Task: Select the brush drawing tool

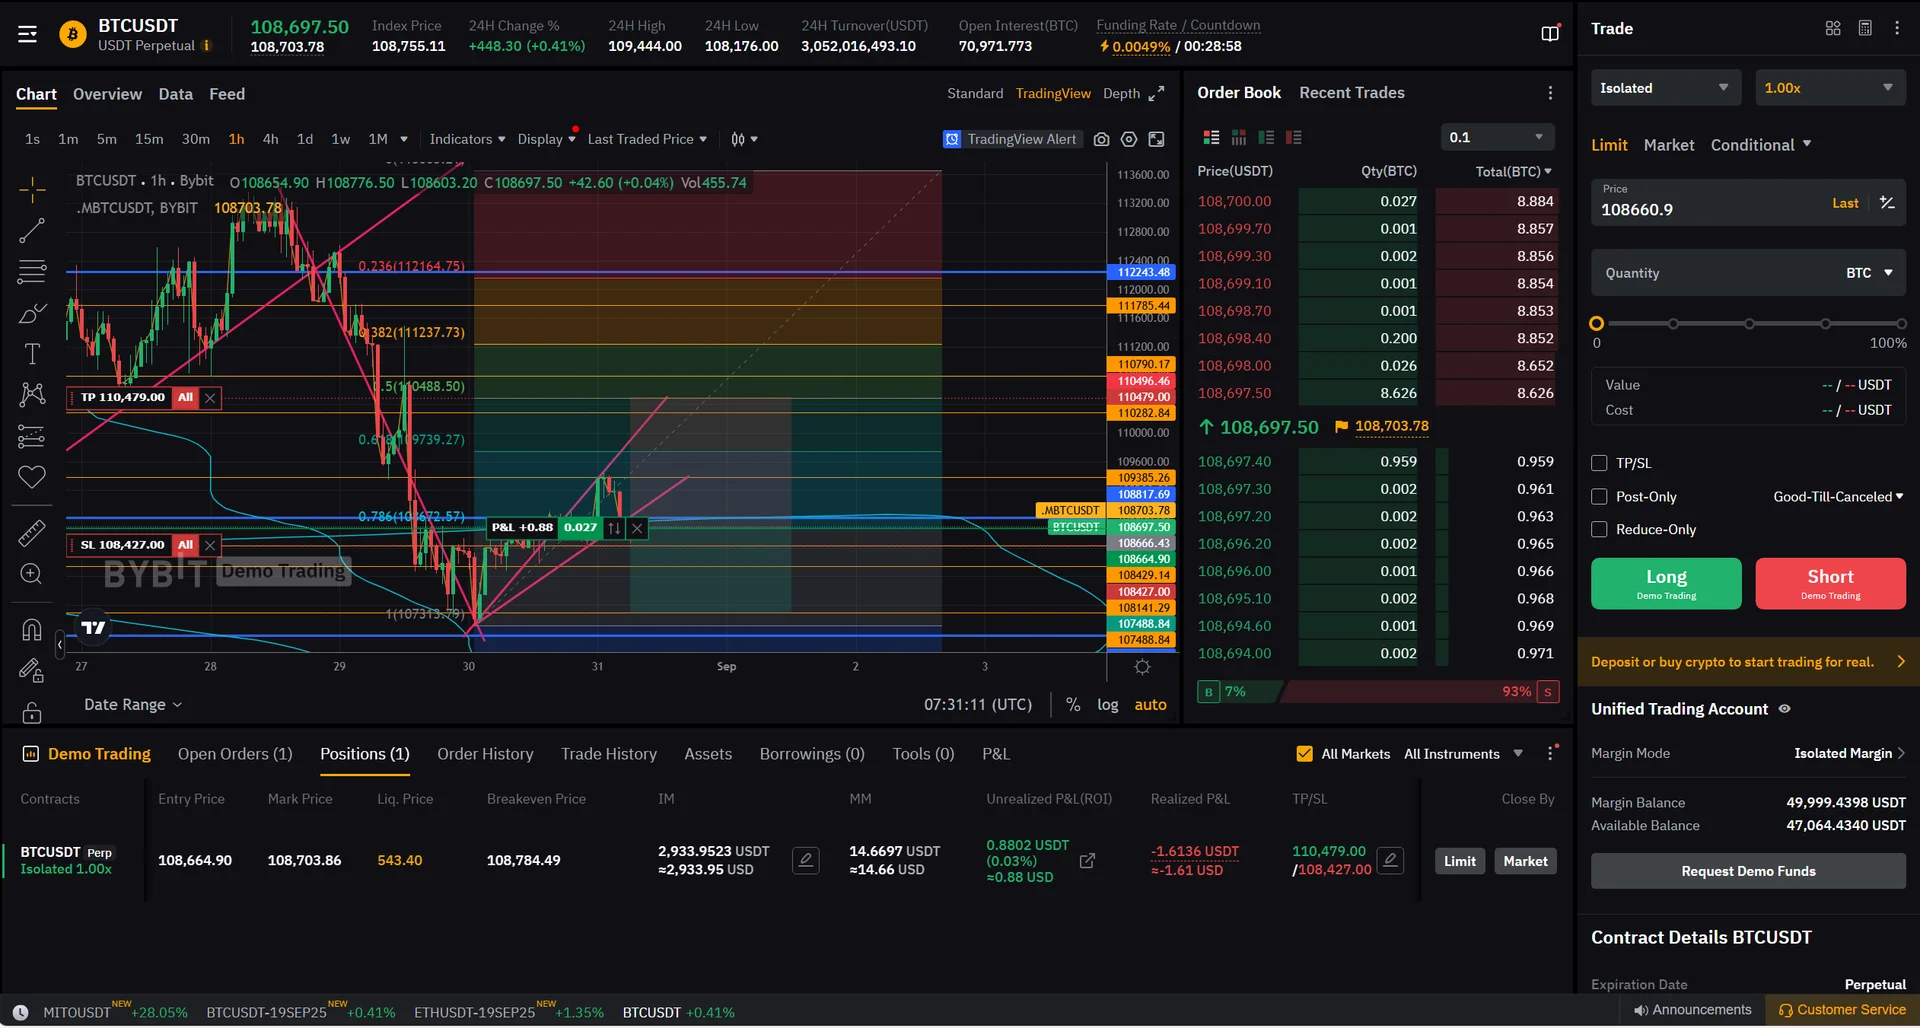Action: [32, 313]
